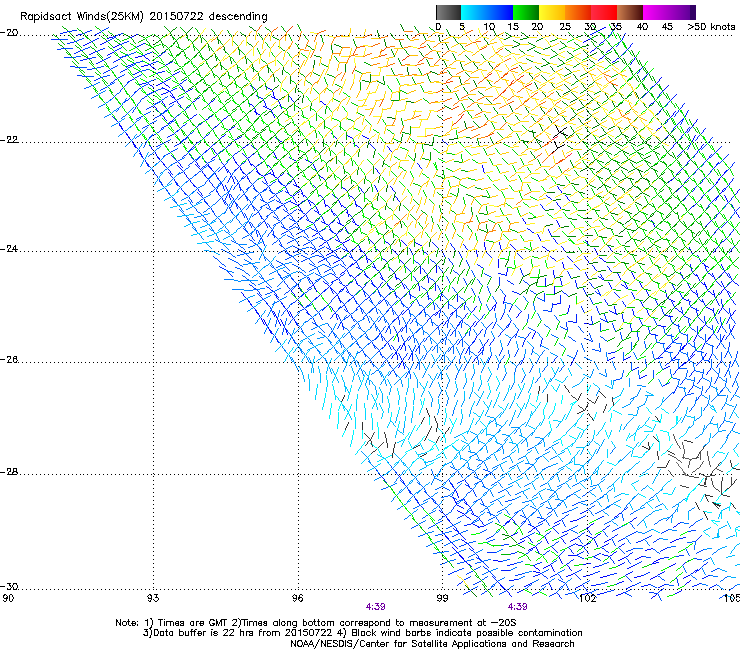Image resolution: width=740 pixels, height=650 pixels.
Task: Select the longitude label '93'
Action: pyautogui.click(x=153, y=598)
